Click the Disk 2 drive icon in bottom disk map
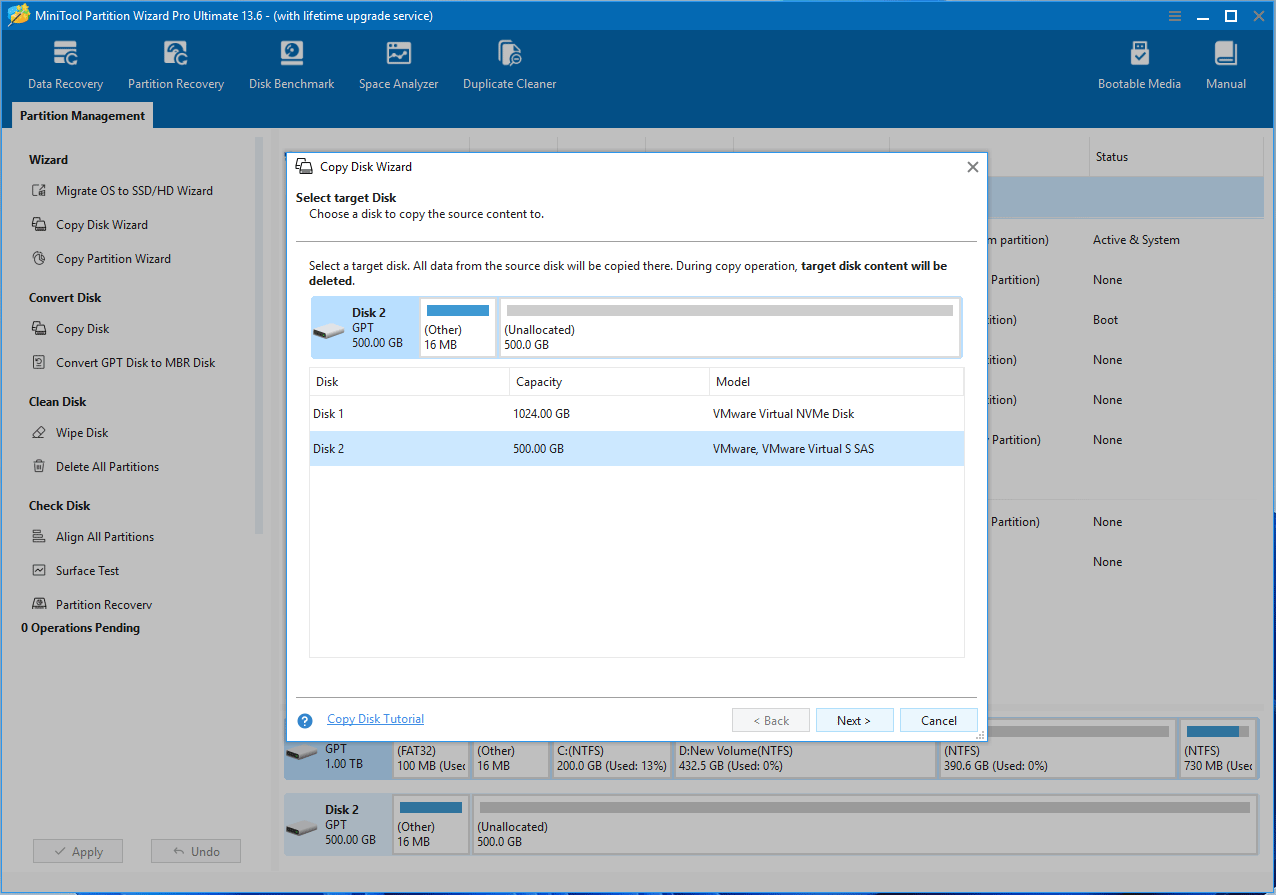Screen dimensions: 1276x895 (x=301, y=827)
